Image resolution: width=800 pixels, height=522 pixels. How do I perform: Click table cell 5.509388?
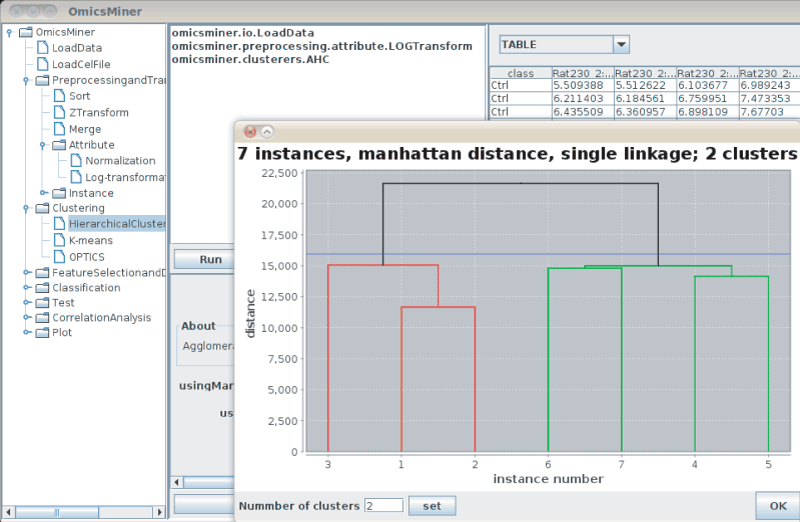(582, 85)
